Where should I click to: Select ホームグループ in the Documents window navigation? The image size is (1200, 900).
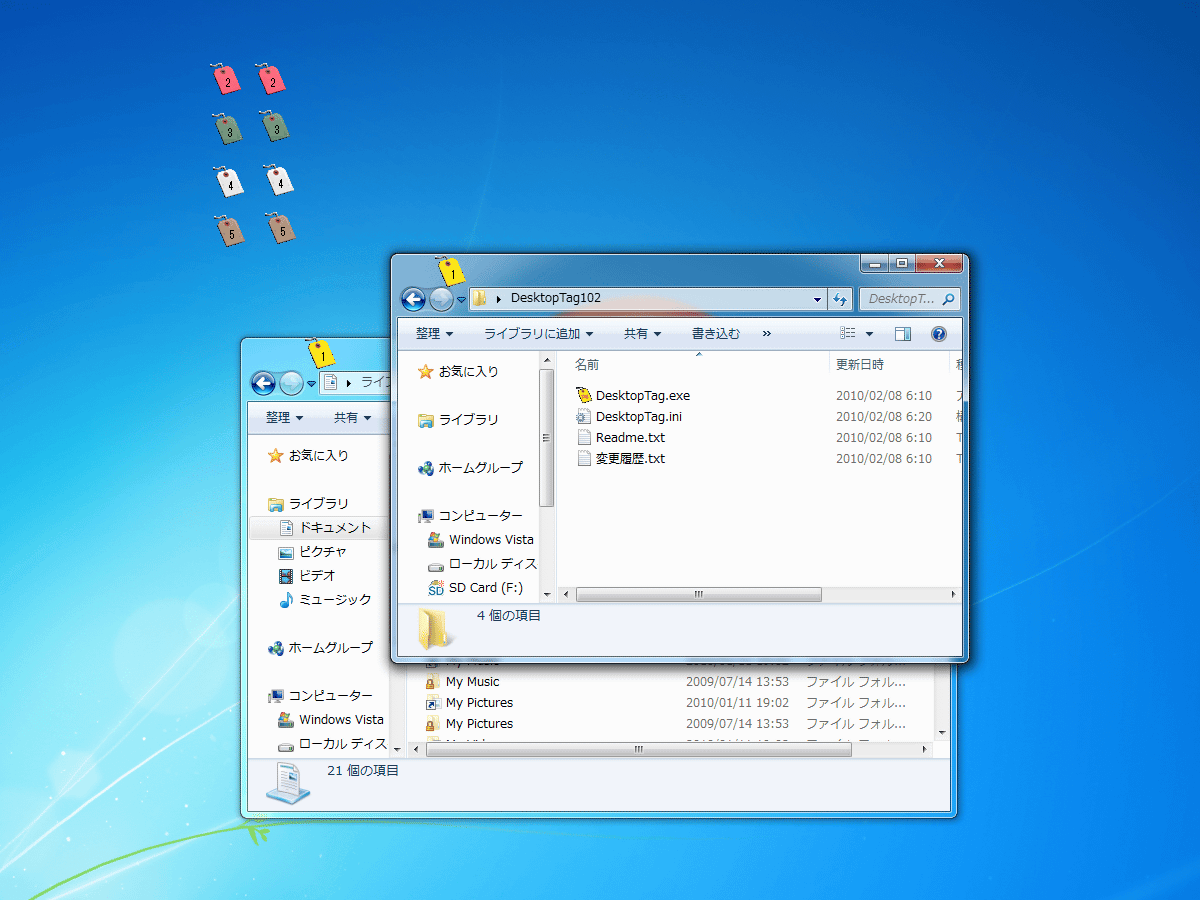click(x=320, y=647)
